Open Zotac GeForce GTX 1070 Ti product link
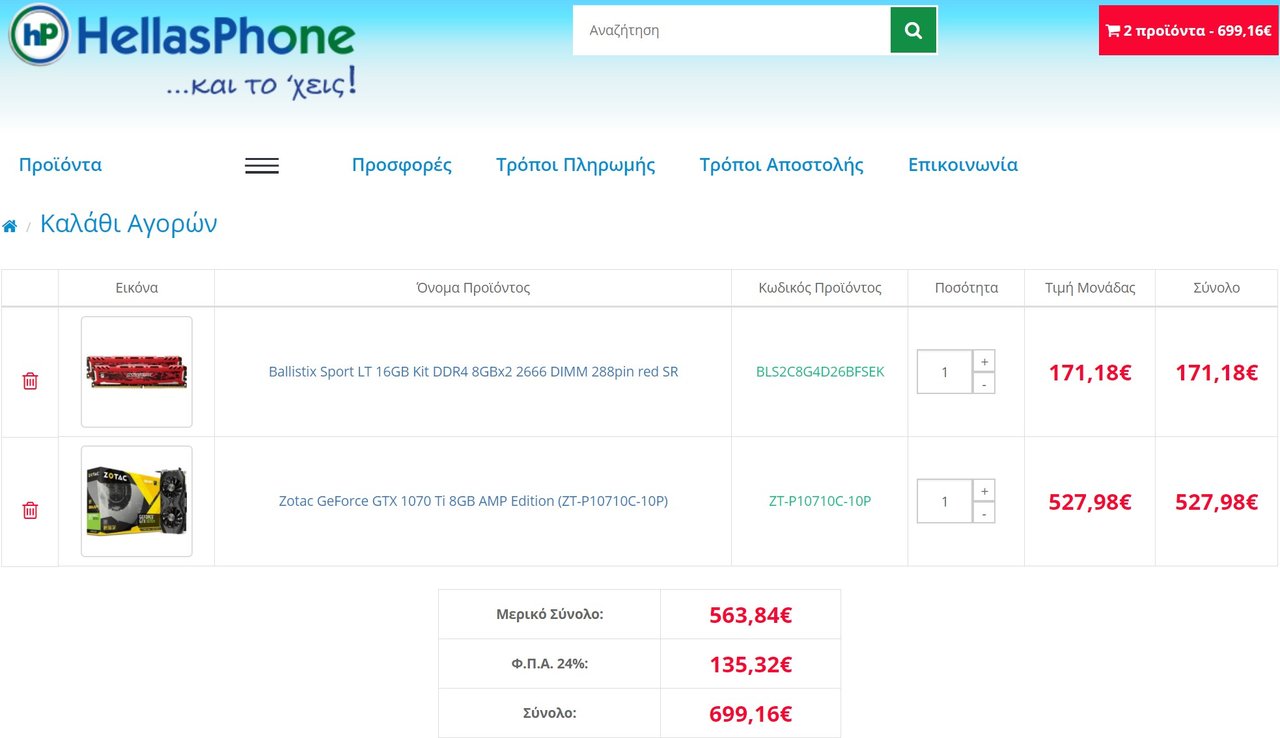The height and width of the screenshot is (738, 1280). tap(473, 501)
